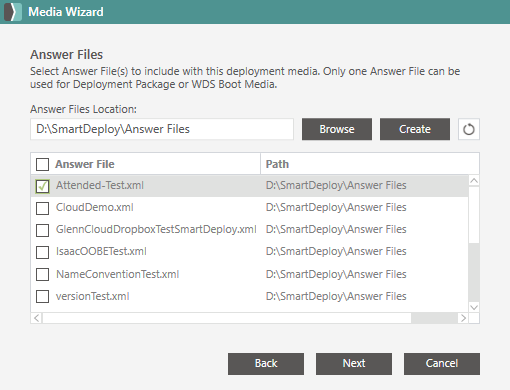Screen dimensions: 510x390
Task: Check the NameConventionTest.xml checkbox
Action: coord(42,274)
